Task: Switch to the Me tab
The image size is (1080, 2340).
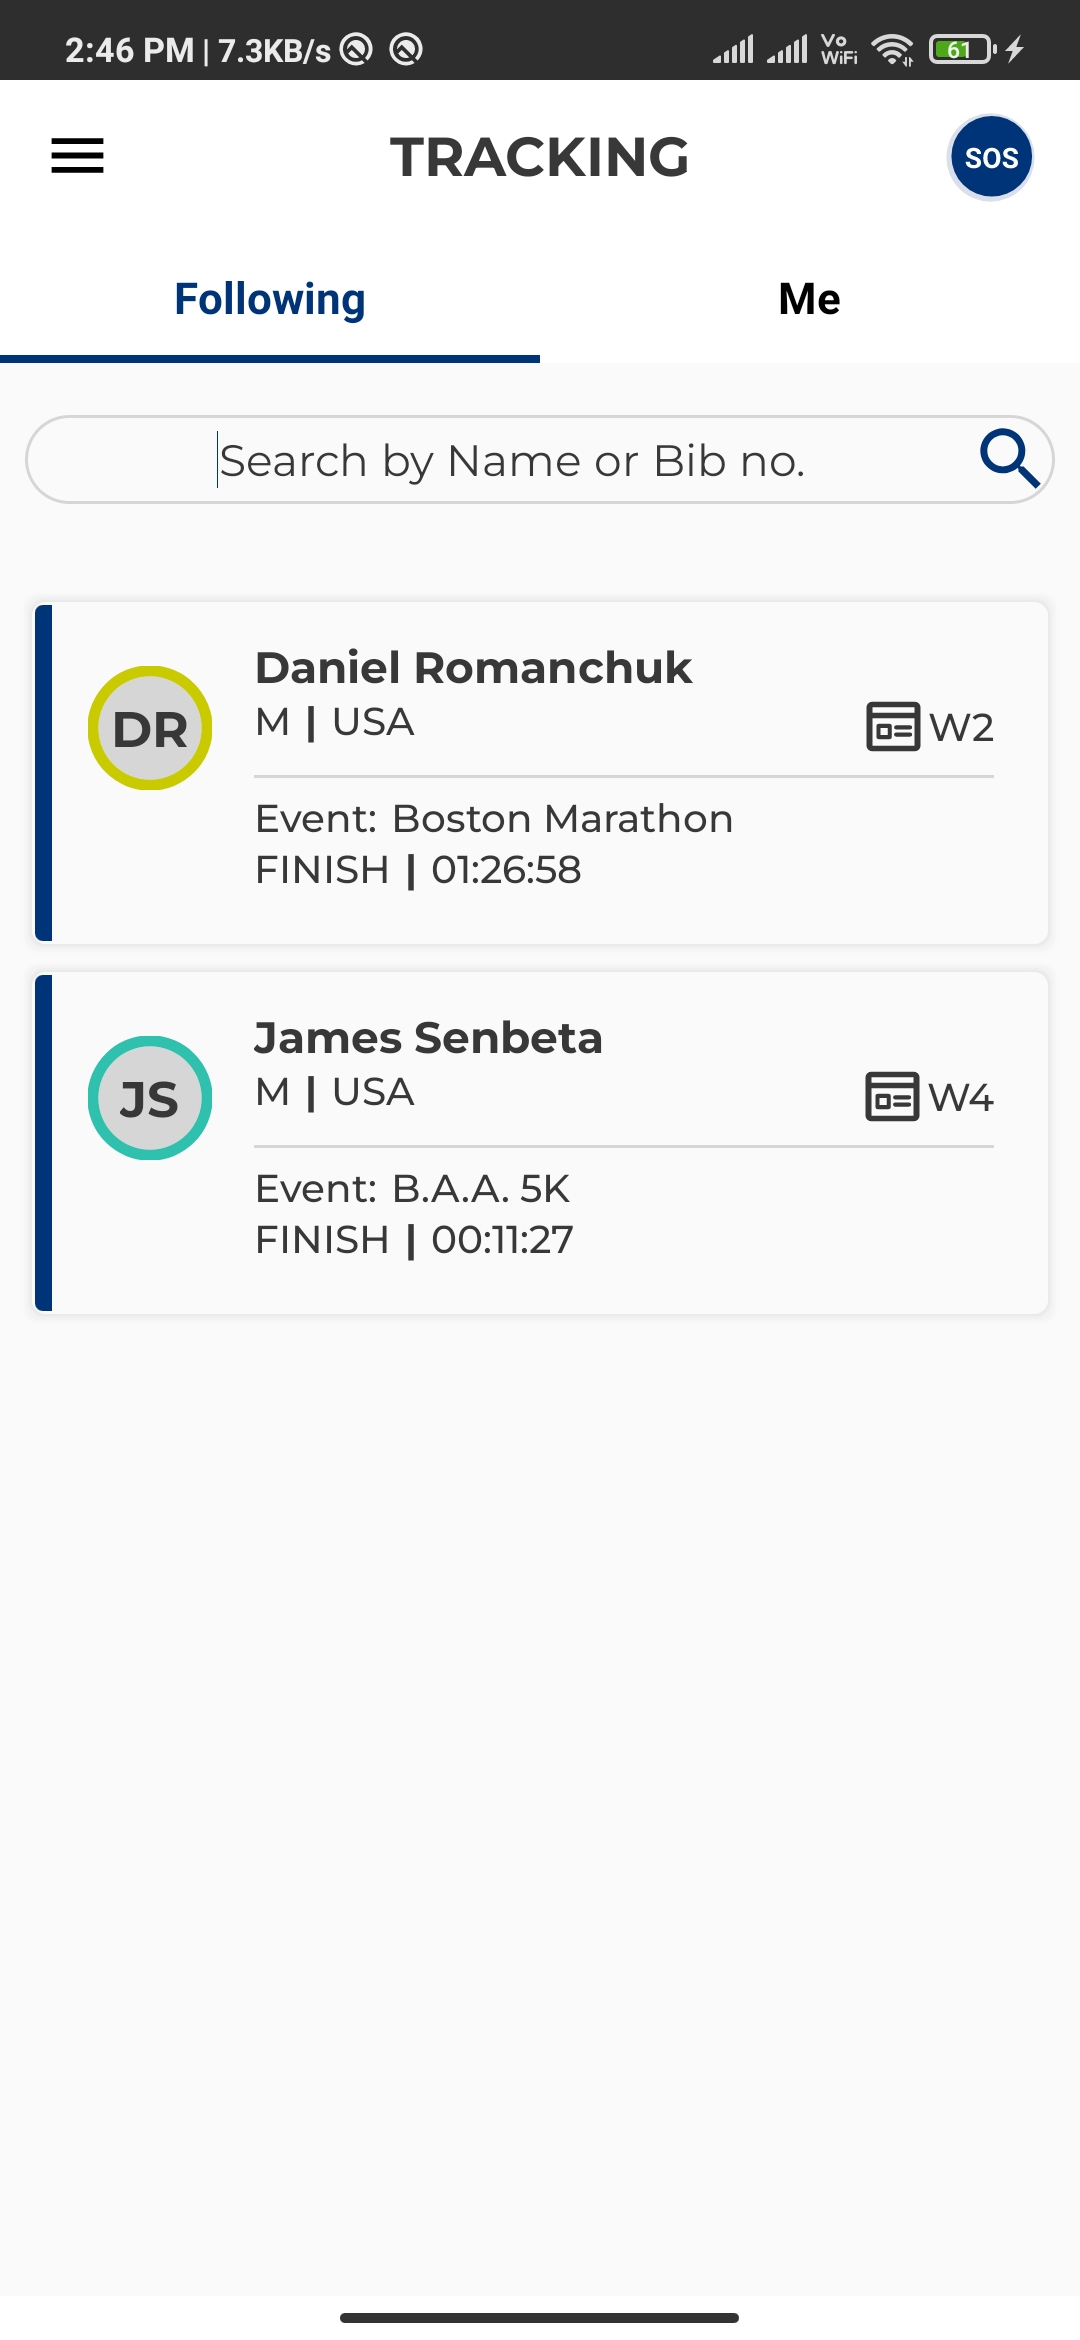Action: 809,300
